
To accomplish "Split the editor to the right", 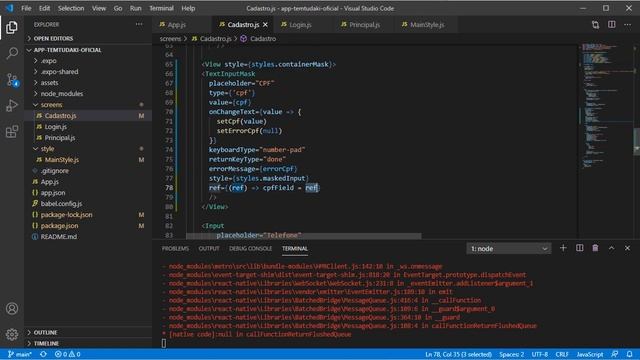I will (x=611, y=25).
